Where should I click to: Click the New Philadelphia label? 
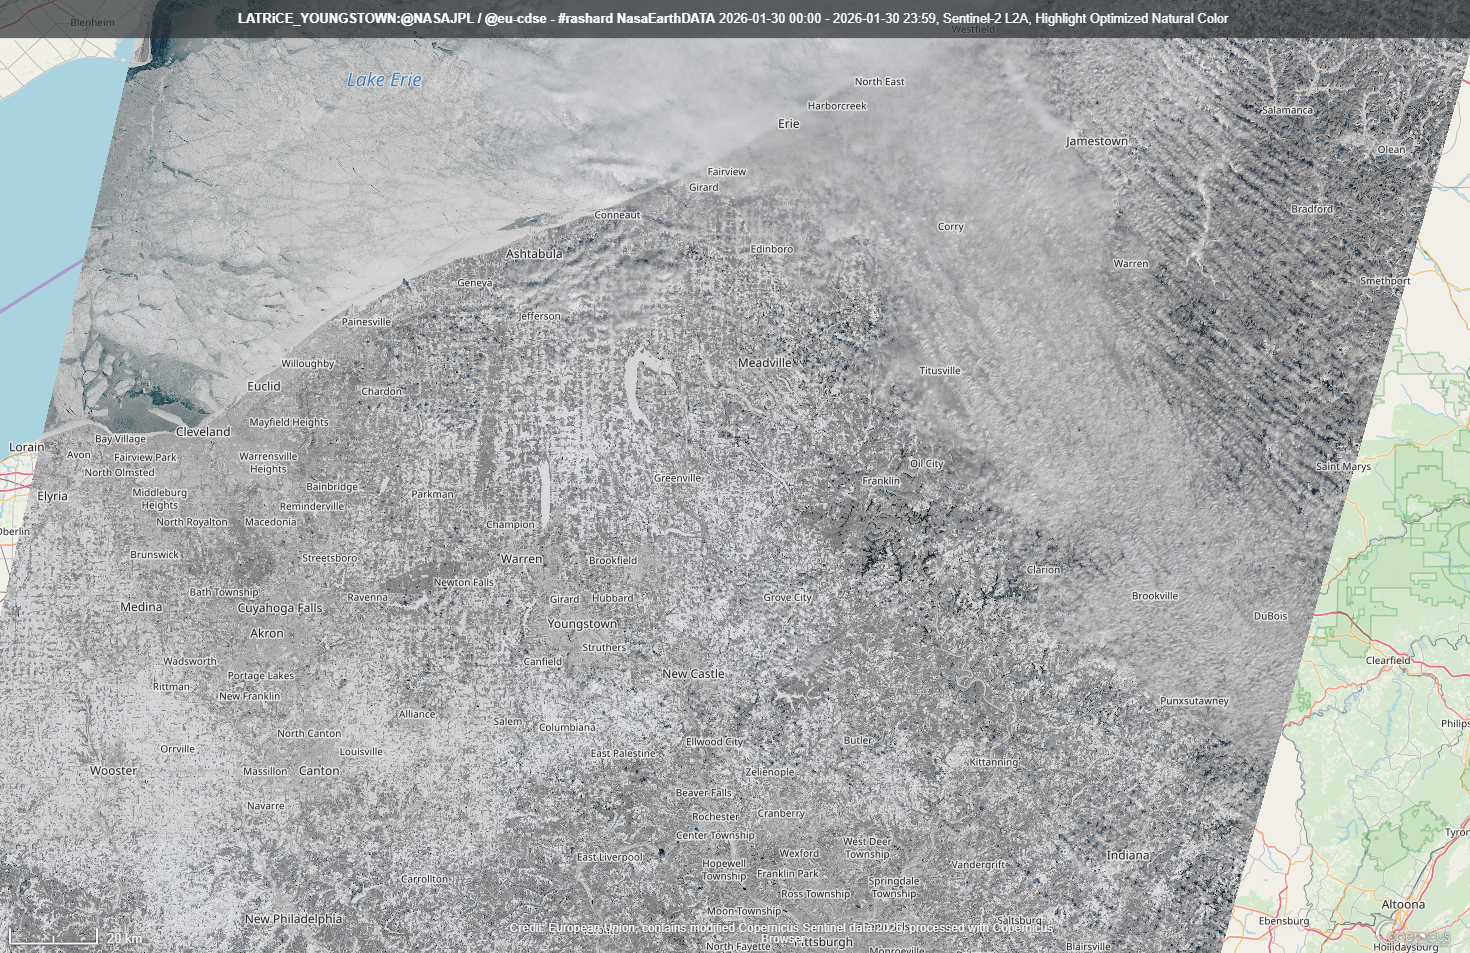click(293, 919)
